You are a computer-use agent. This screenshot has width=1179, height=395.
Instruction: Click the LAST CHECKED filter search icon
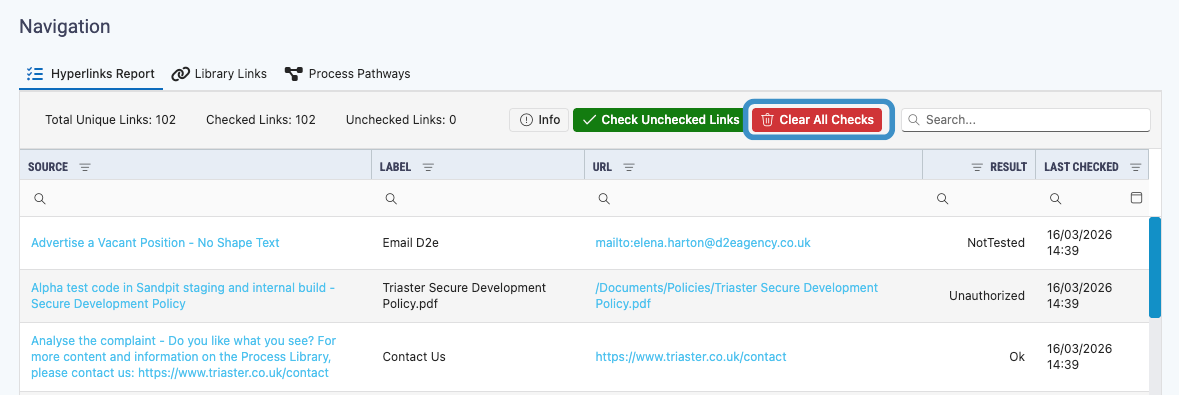click(x=1055, y=199)
